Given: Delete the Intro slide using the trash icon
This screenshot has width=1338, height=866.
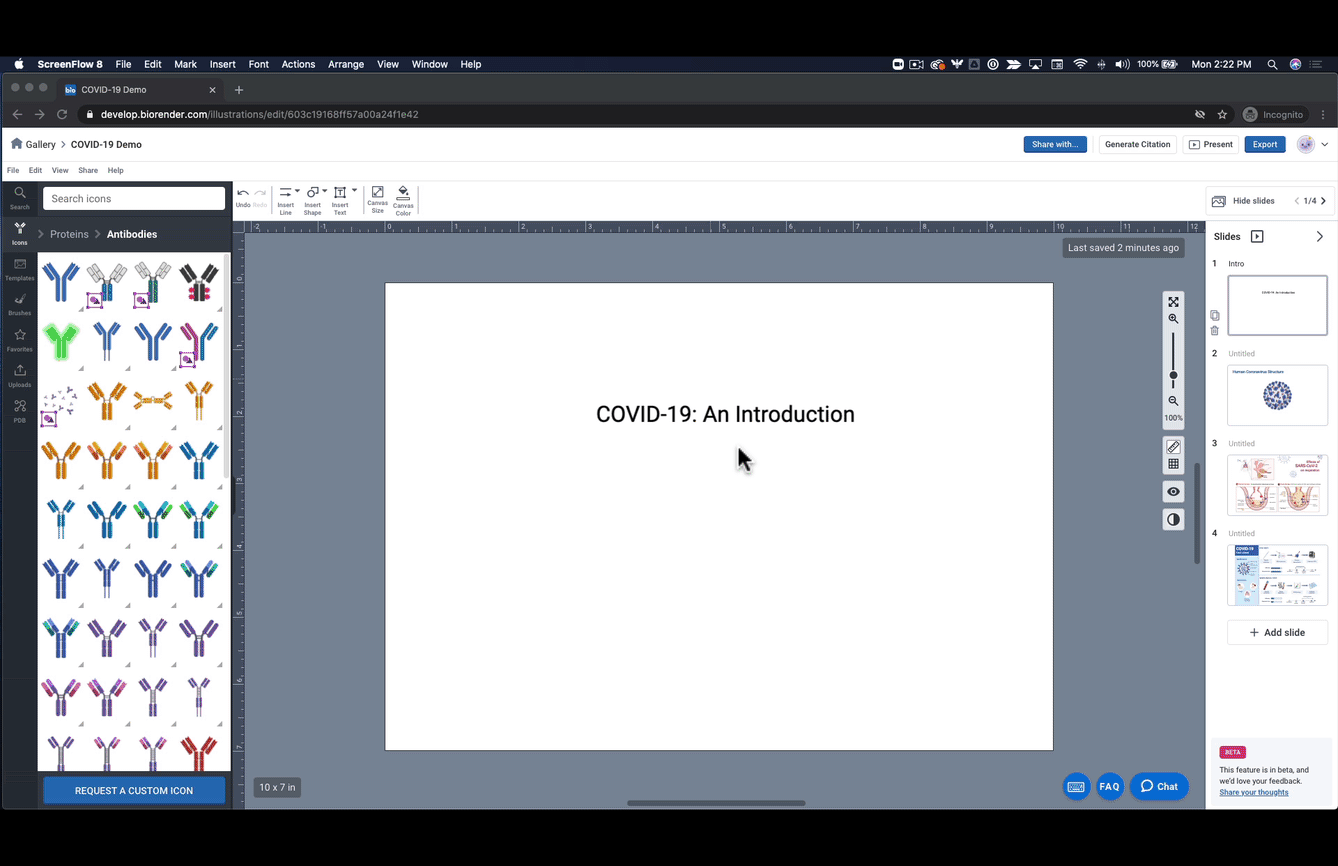Looking at the screenshot, I should [1214, 330].
